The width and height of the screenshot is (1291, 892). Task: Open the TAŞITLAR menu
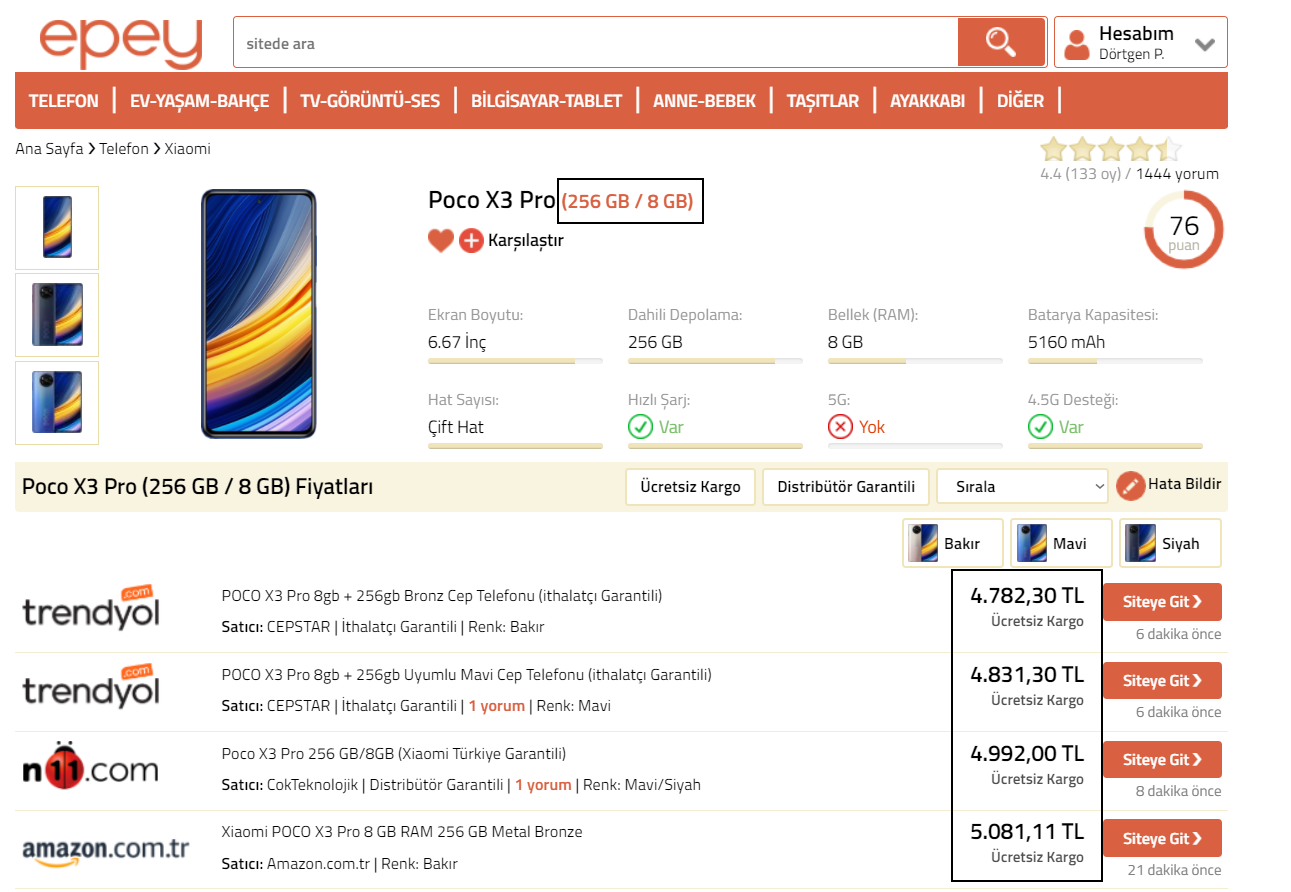point(823,101)
